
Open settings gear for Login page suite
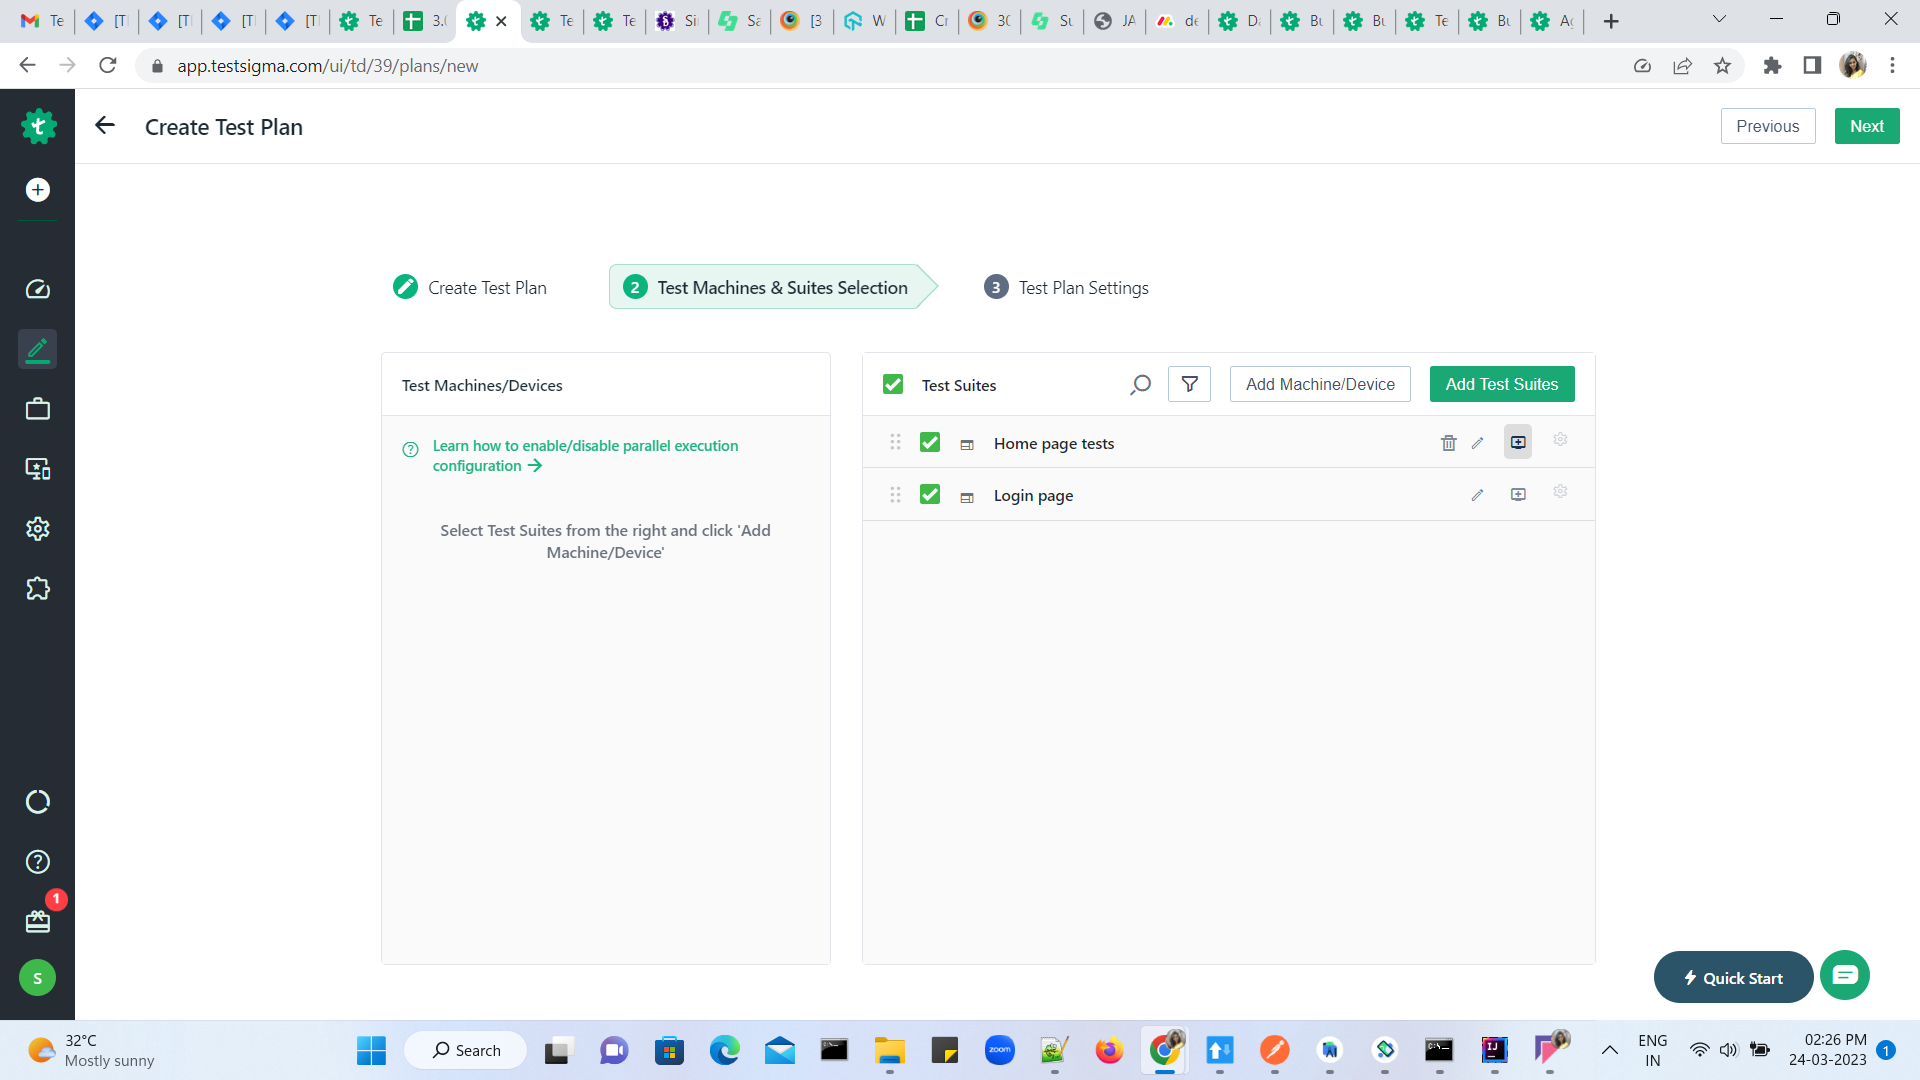(x=1560, y=492)
